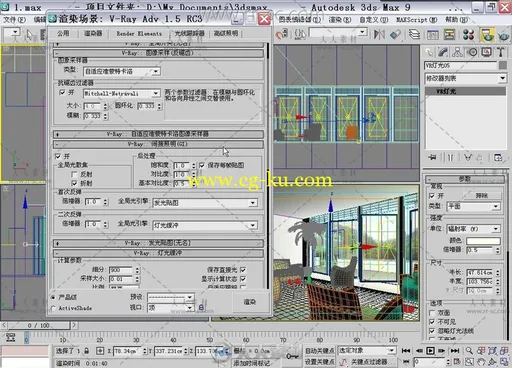Viewport: 512px width, 368px height.
Task: Switch to the 渲染器 tab
Action: tap(93, 33)
